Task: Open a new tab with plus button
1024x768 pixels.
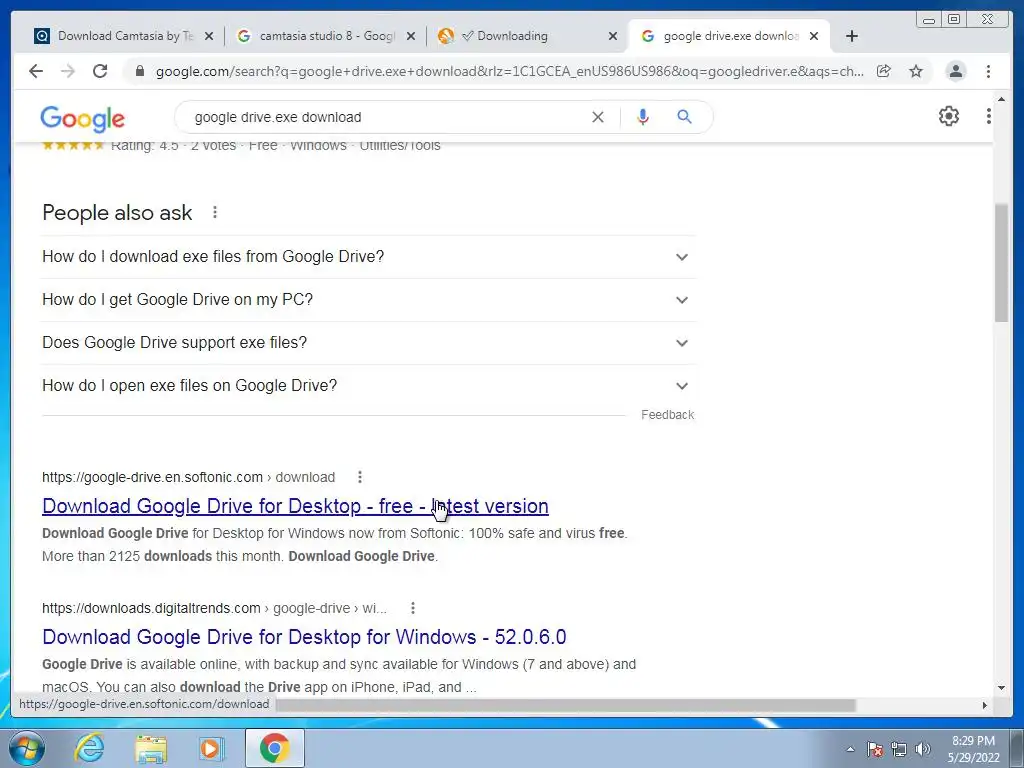Action: [x=852, y=36]
